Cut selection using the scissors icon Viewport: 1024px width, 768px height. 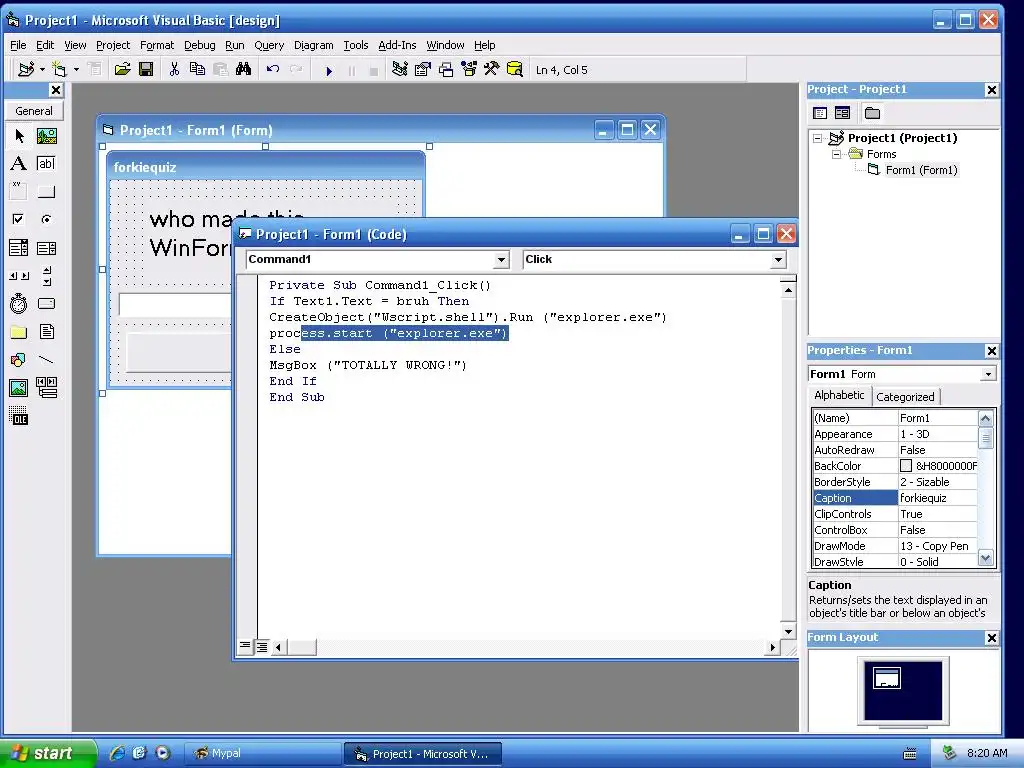[174, 69]
